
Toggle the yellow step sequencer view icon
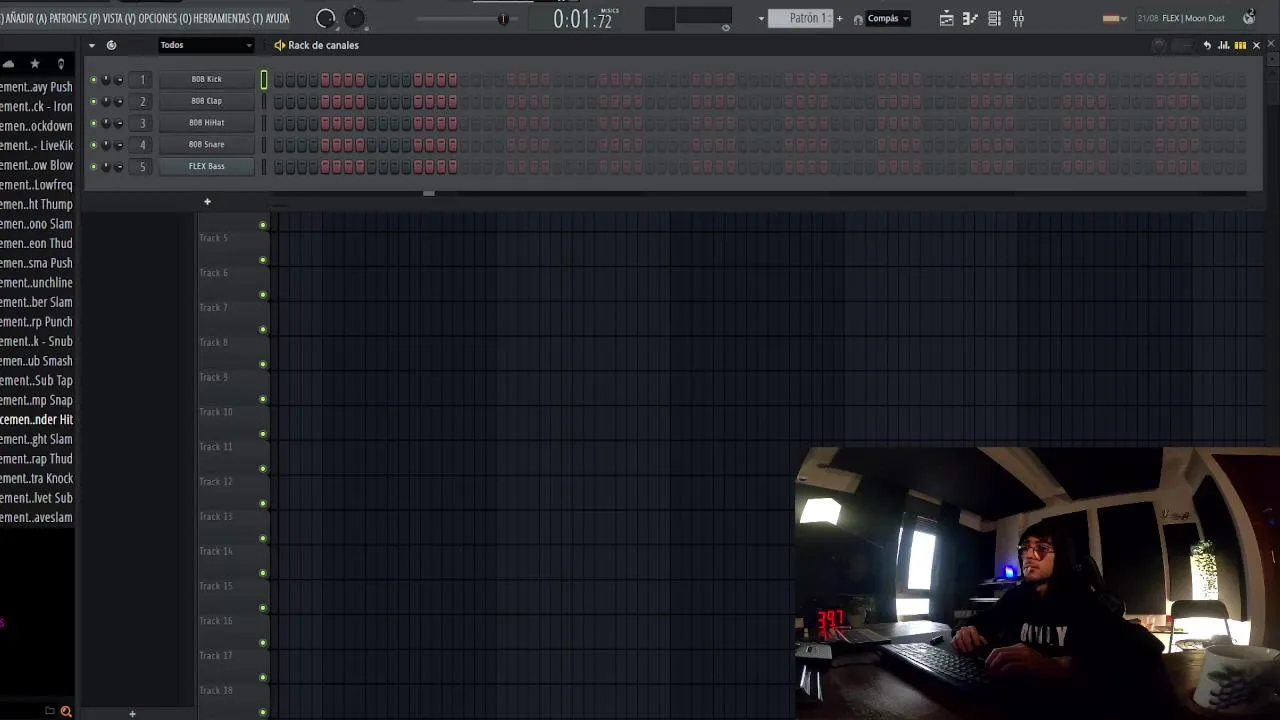[1240, 45]
